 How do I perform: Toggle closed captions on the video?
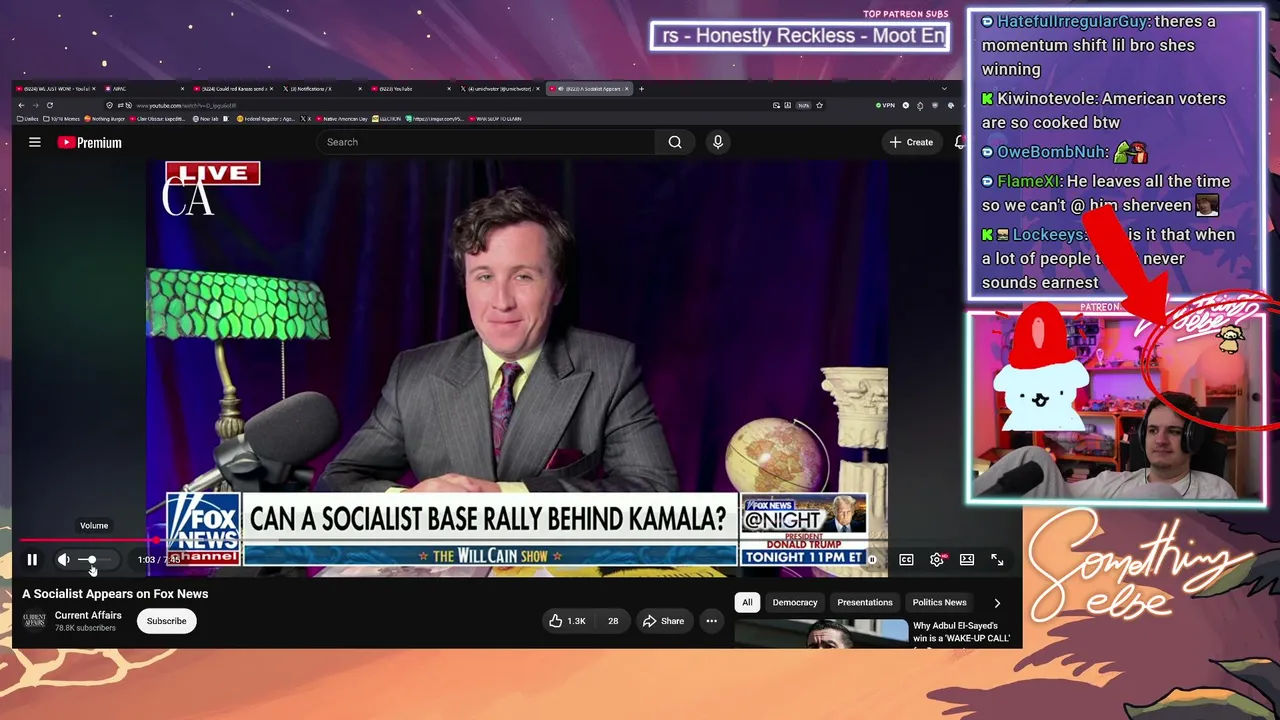906,560
